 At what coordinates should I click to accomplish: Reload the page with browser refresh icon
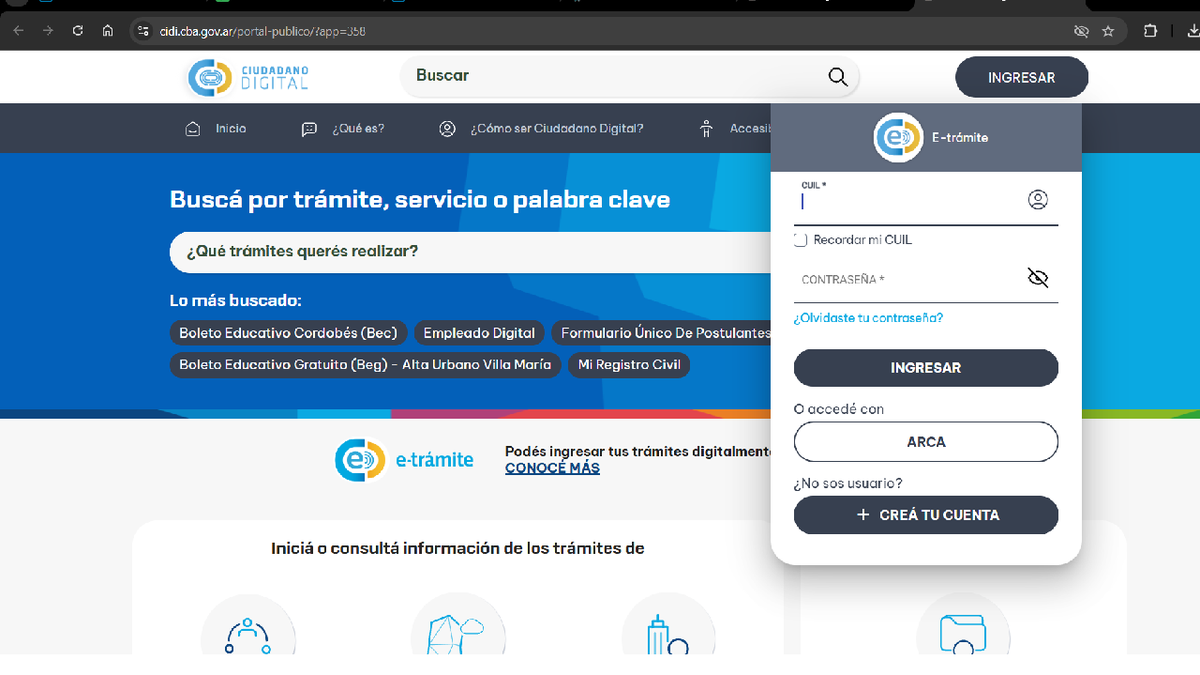coord(77,31)
